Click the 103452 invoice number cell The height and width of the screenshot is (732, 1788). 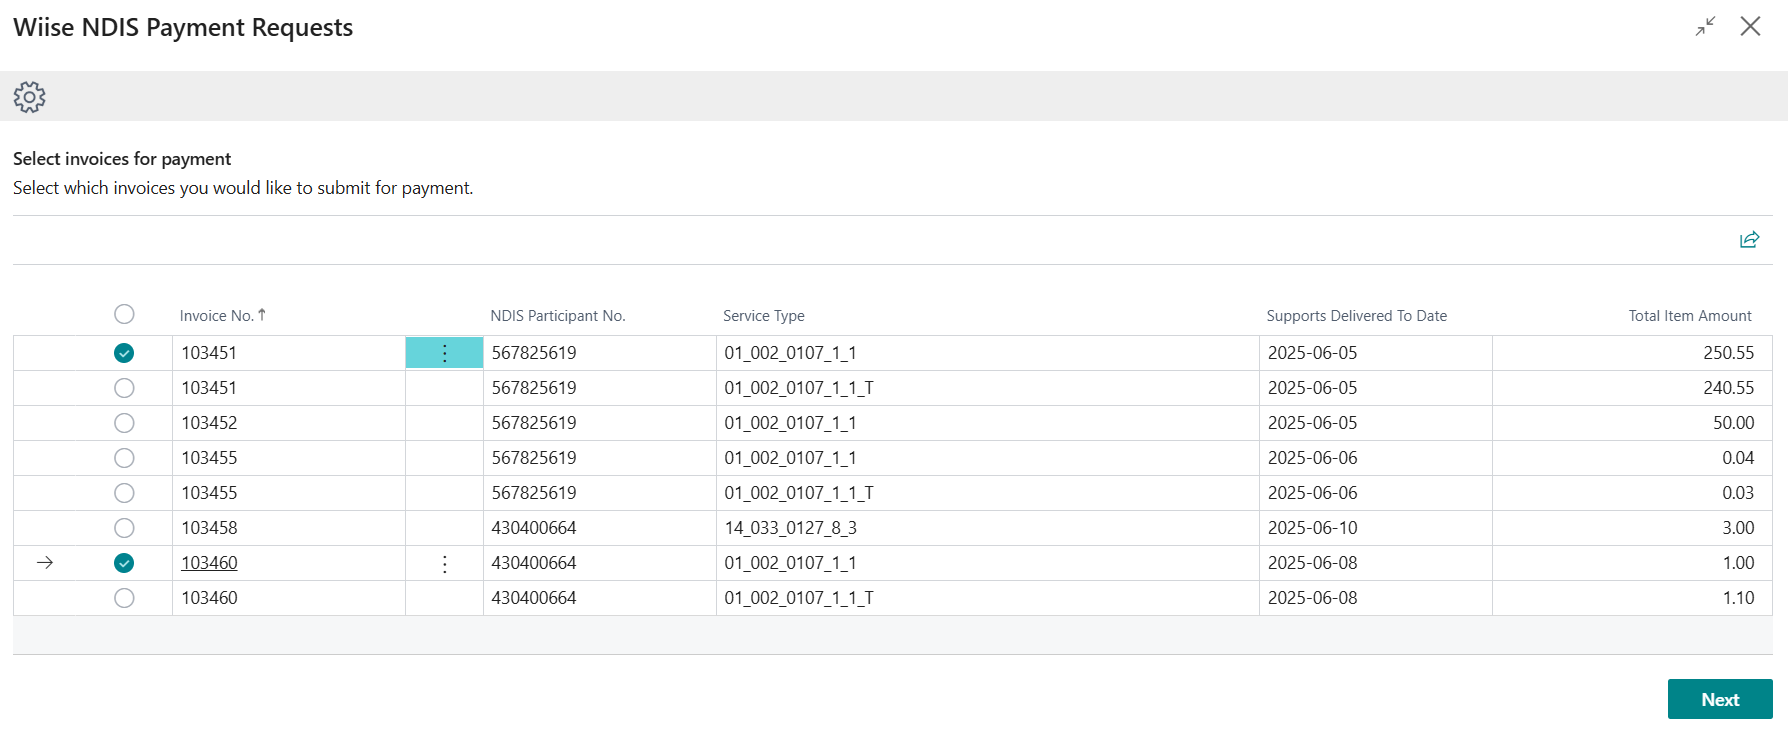[x=288, y=423]
